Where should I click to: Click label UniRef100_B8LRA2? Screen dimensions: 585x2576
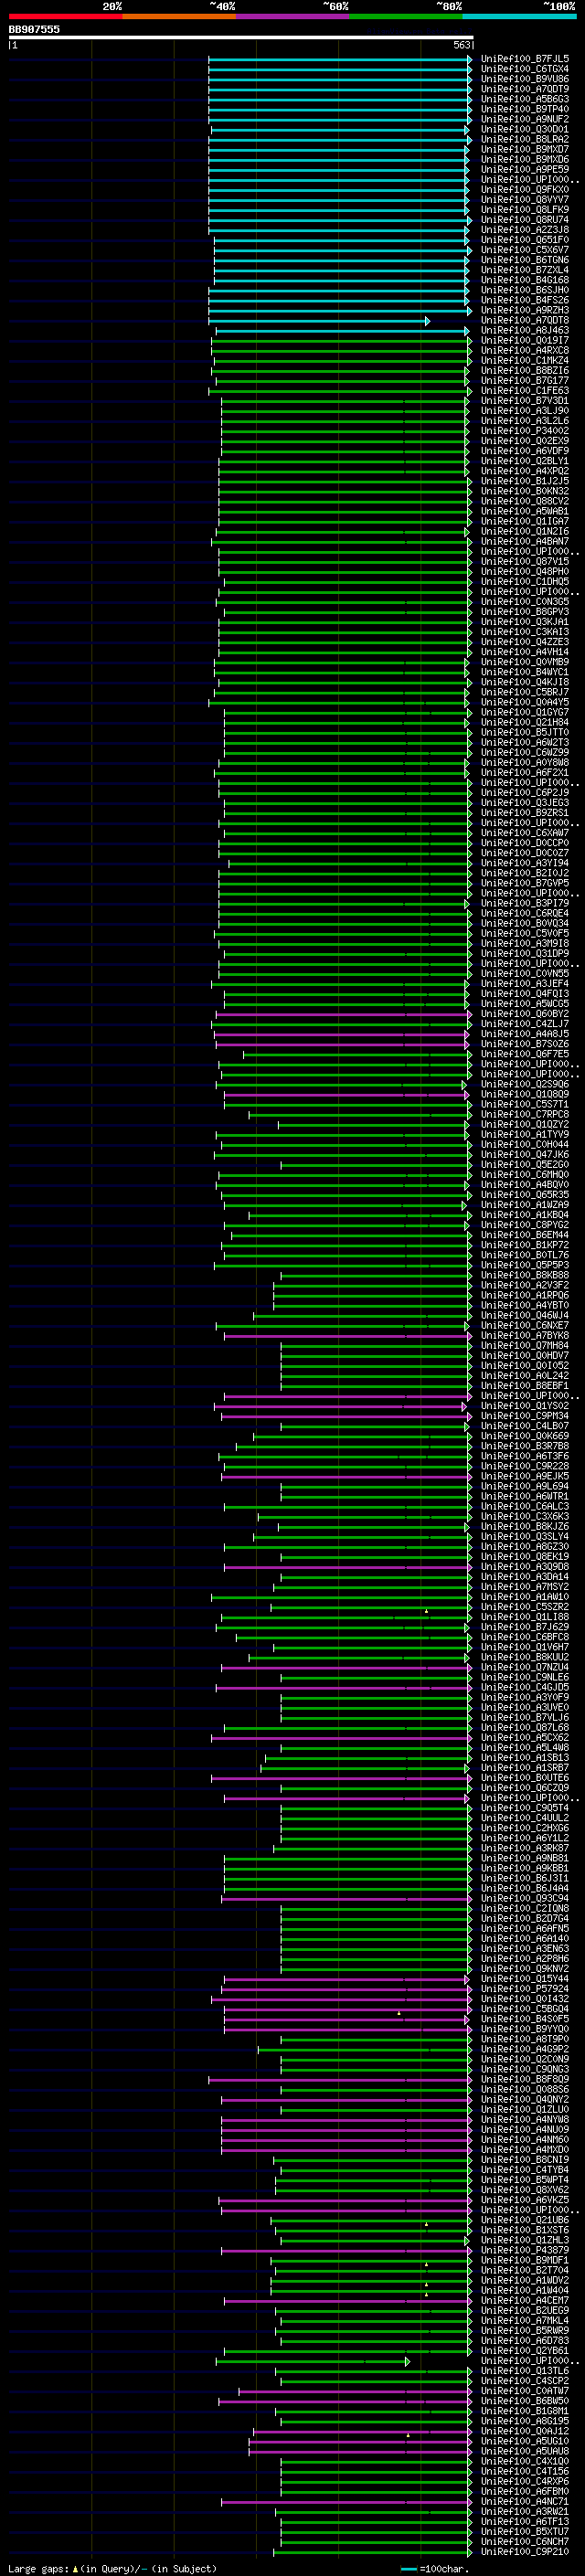pyautogui.click(x=525, y=139)
